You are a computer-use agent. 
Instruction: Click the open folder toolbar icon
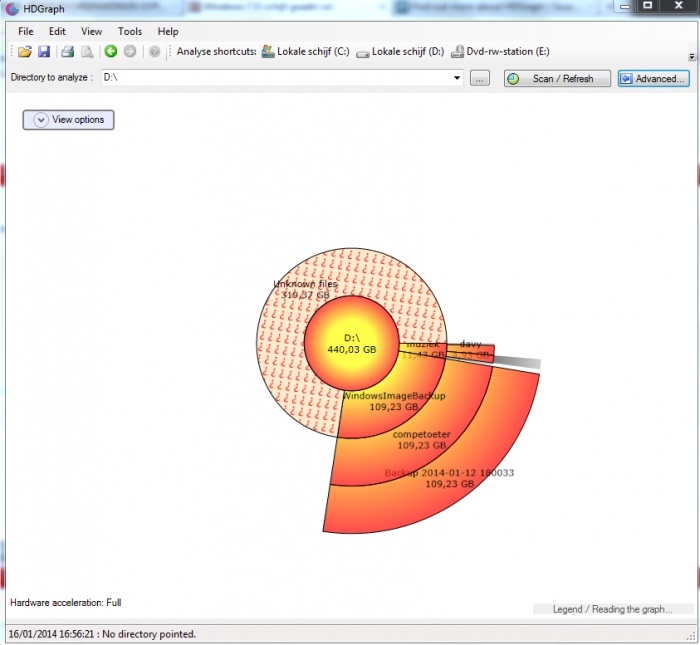click(x=25, y=52)
